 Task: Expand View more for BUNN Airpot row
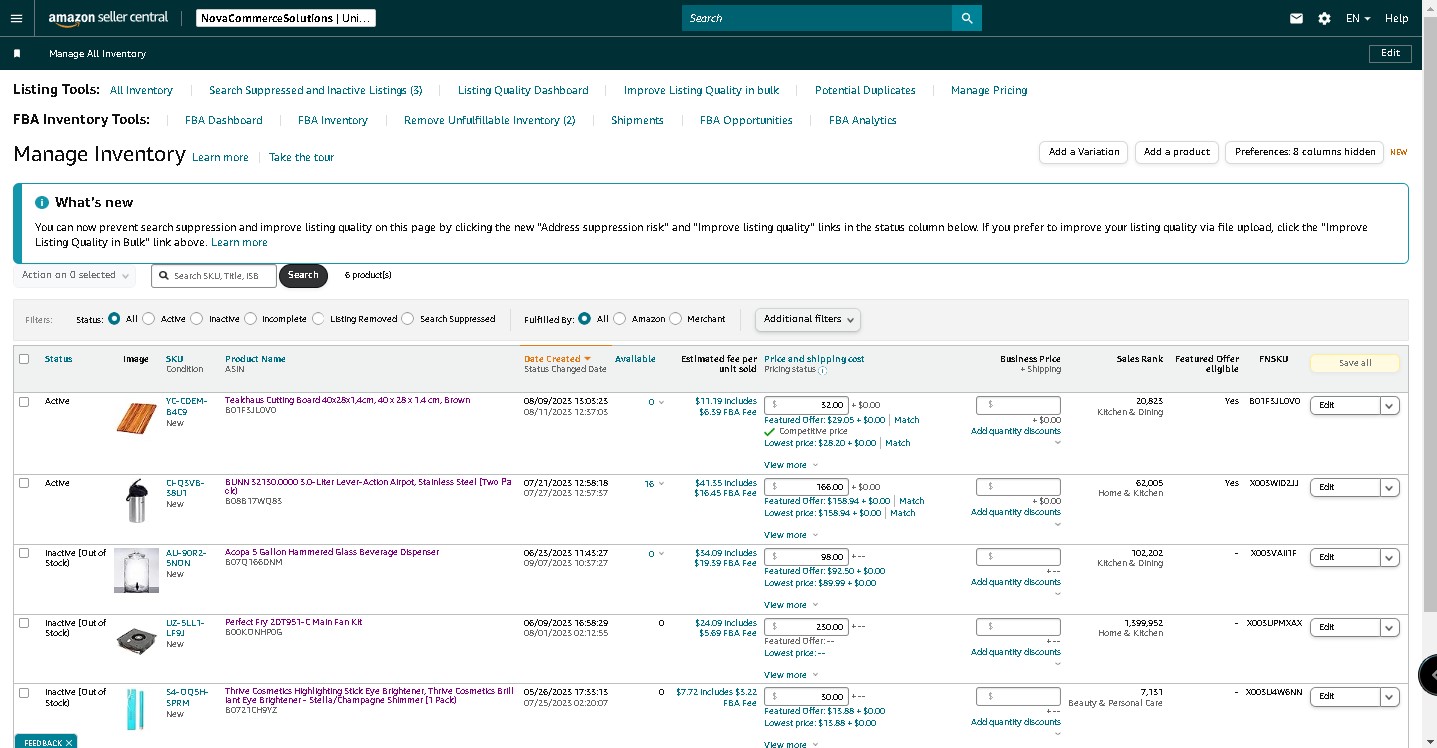pos(791,535)
